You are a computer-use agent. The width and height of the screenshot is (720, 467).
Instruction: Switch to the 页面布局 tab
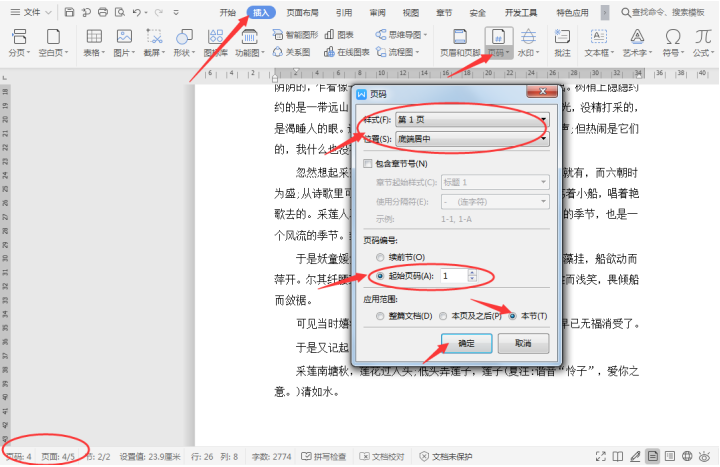point(302,13)
